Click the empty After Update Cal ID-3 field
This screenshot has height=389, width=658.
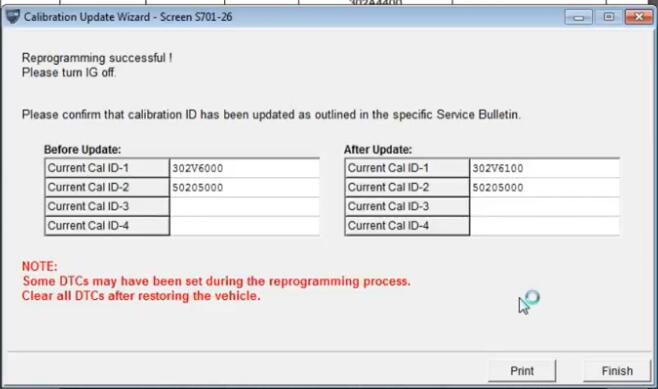coord(545,206)
